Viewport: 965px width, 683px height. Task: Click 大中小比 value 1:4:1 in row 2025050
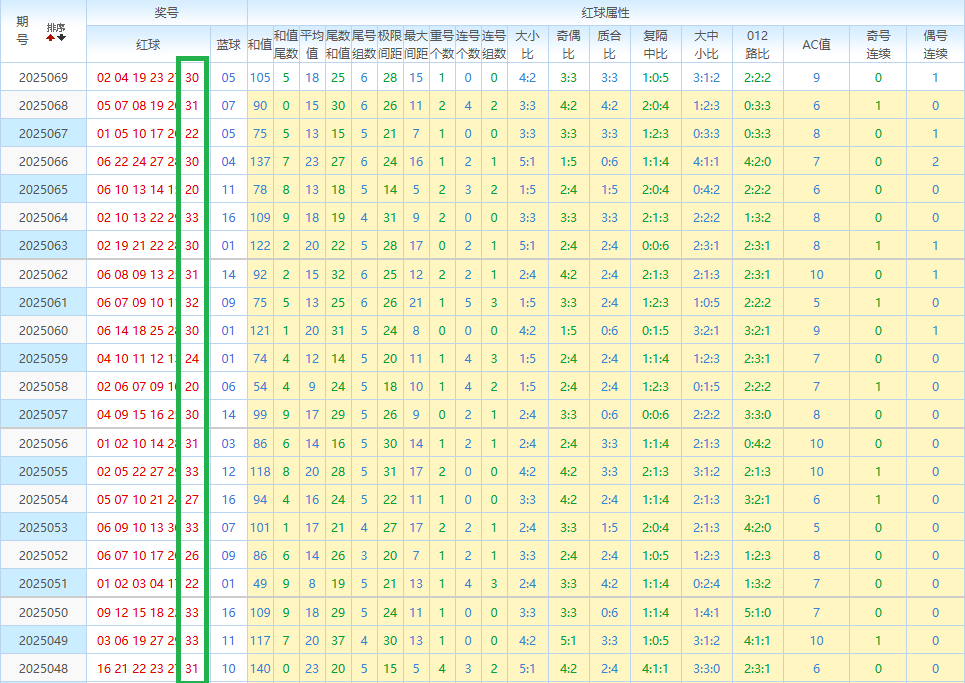tap(707, 612)
